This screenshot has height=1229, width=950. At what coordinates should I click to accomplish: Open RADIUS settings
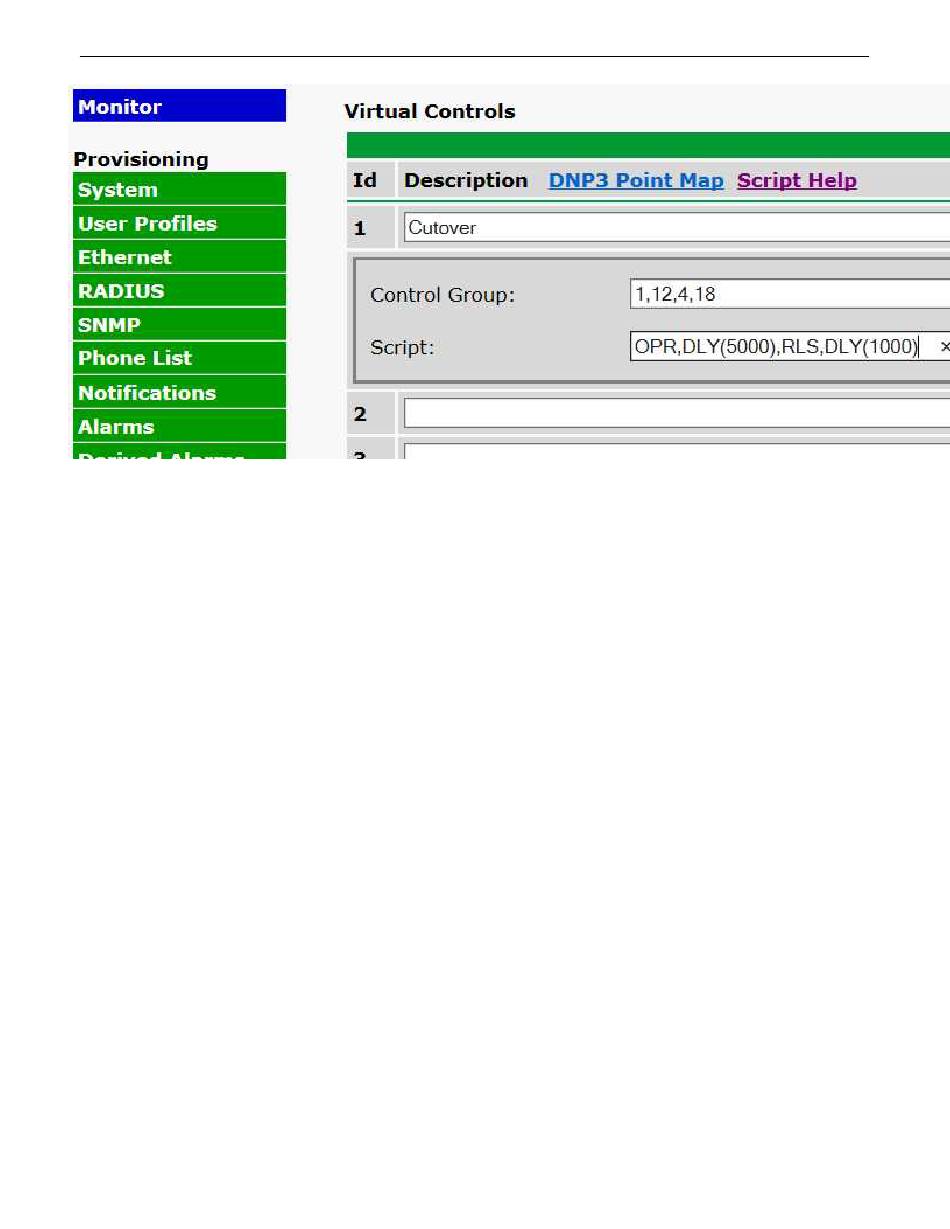(x=179, y=290)
